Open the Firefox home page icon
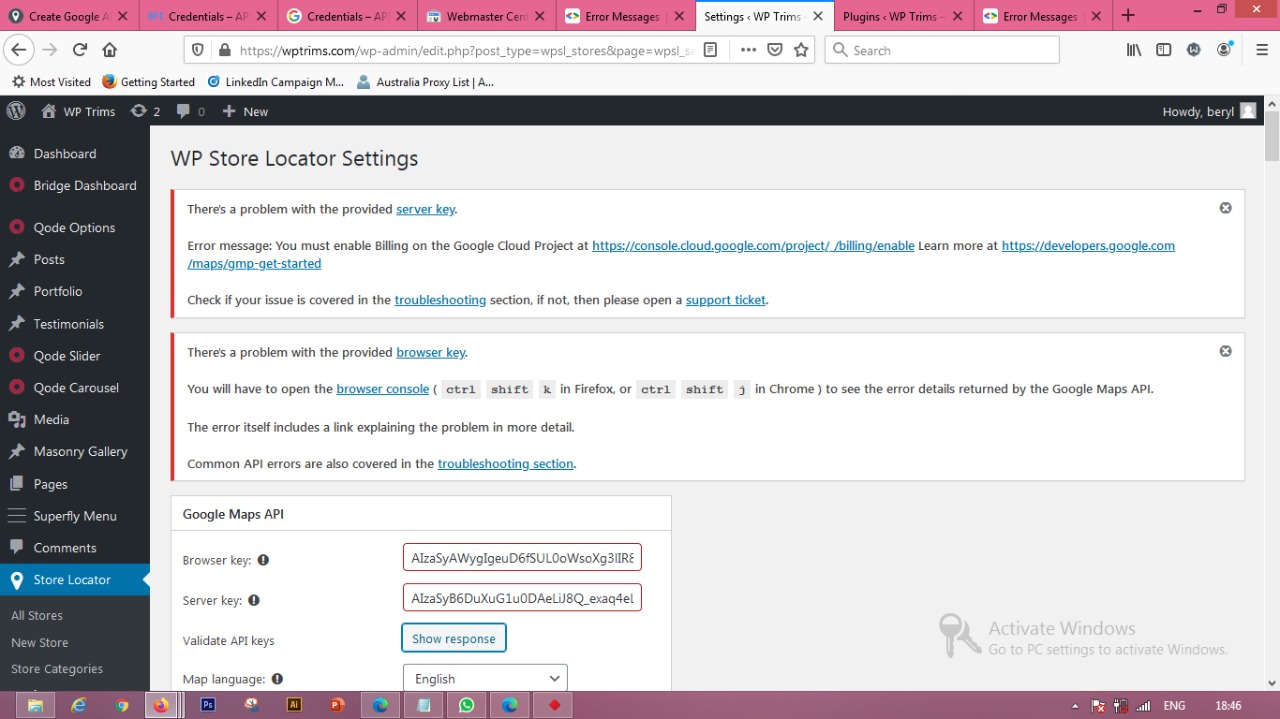The width and height of the screenshot is (1280, 719). pos(110,50)
